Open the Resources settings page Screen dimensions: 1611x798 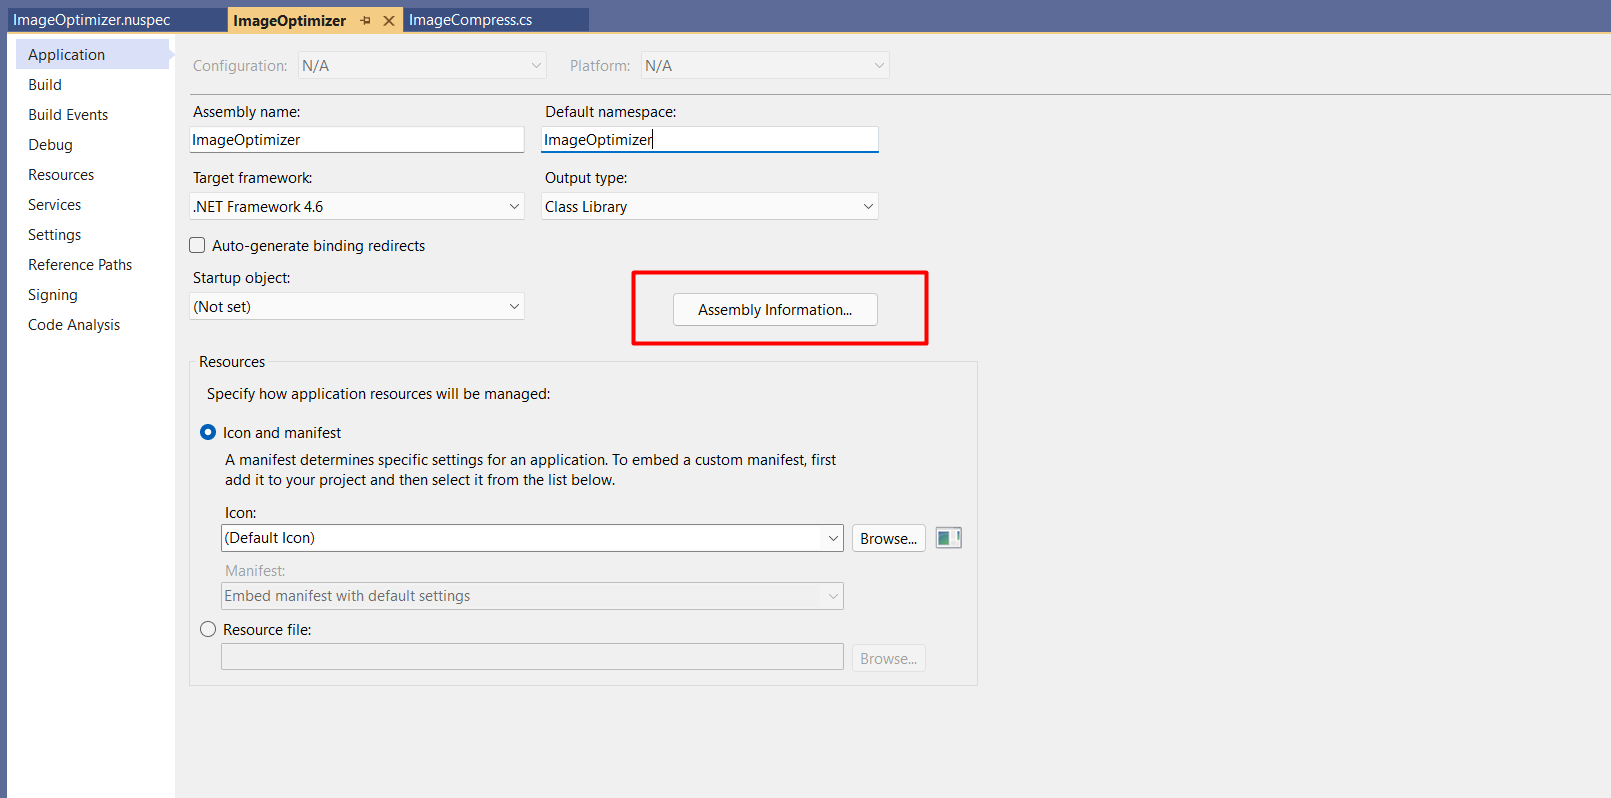tap(61, 175)
